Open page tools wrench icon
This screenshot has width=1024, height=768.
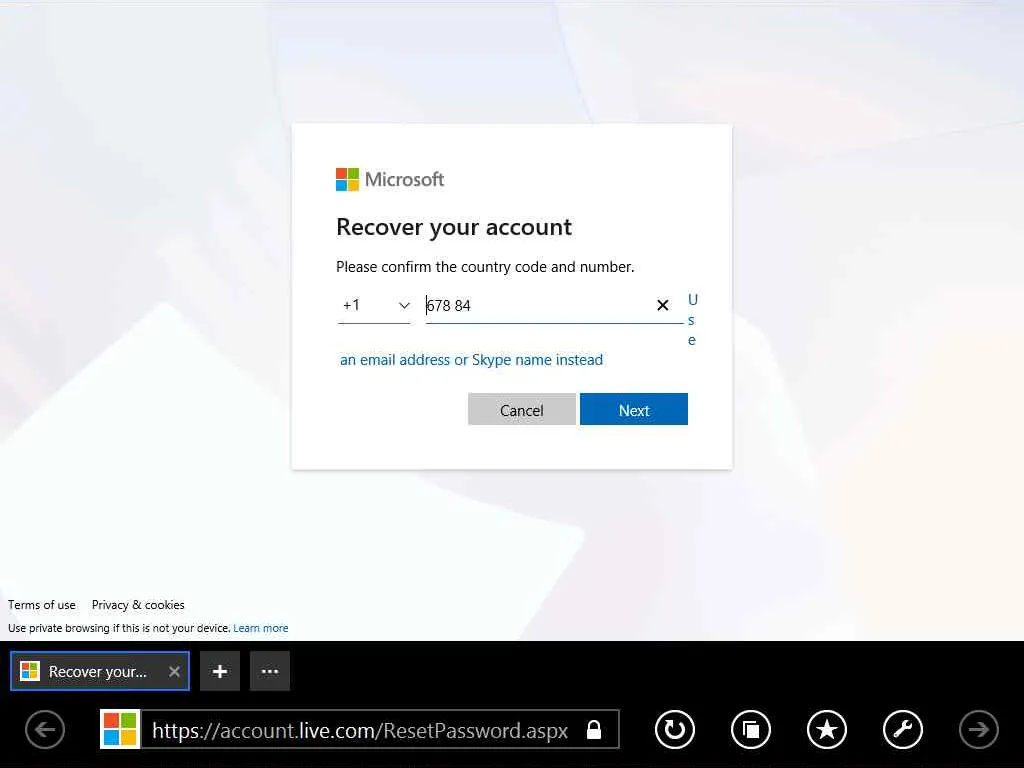coord(903,729)
